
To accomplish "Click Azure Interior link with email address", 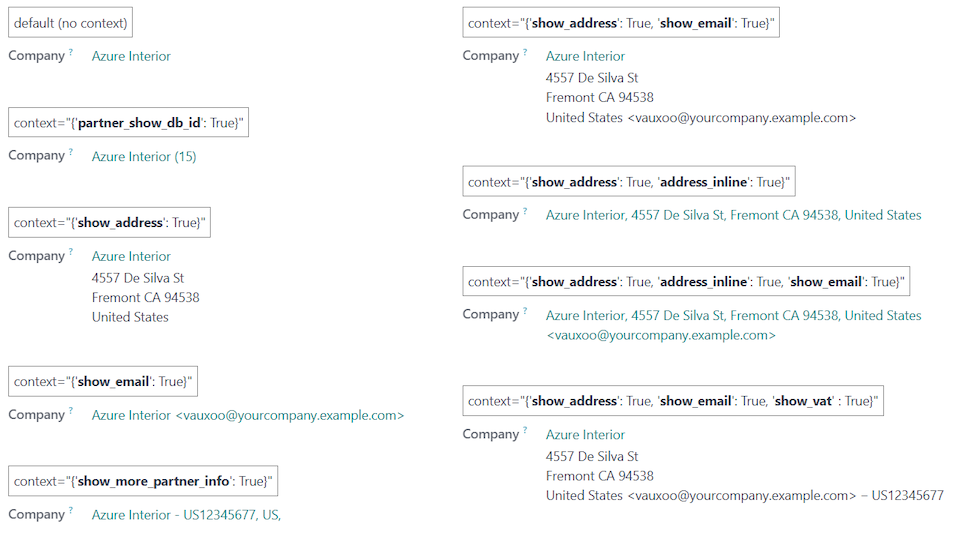I will [248, 415].
